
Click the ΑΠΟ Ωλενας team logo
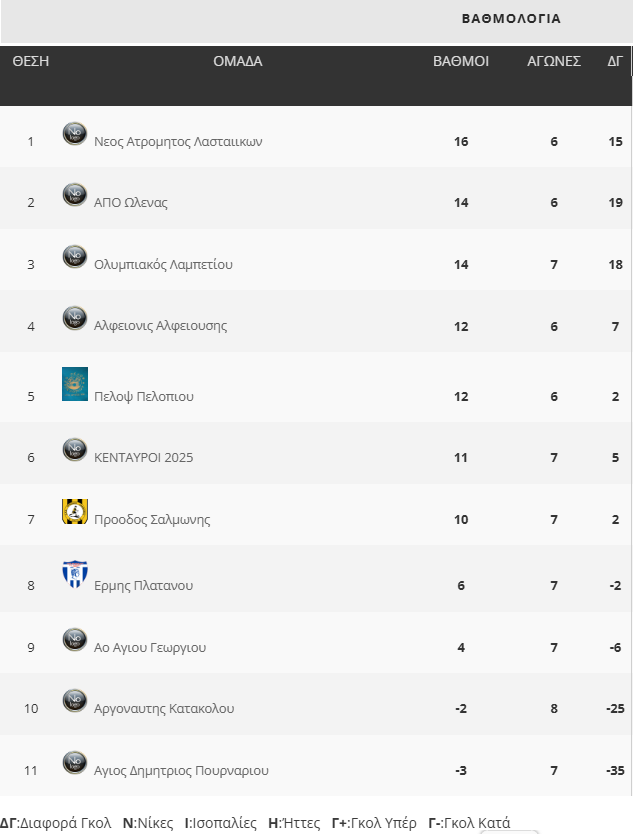(x=75, y=195)
